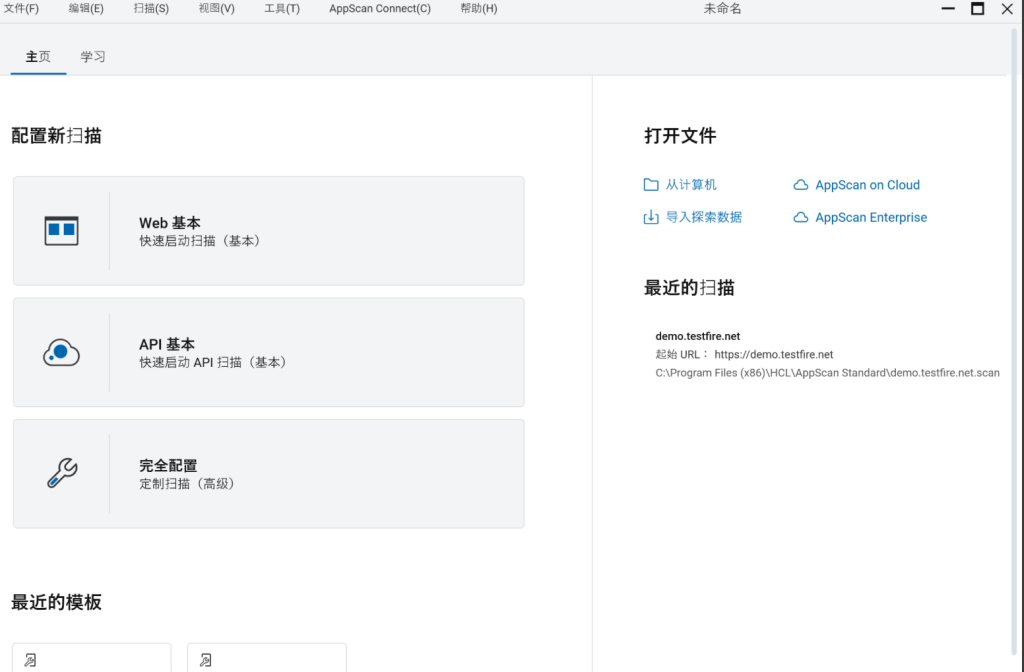The image size is (1024, 672).
Task: Click the 完全配置 card to configure advanced scan
Action: 267,473
